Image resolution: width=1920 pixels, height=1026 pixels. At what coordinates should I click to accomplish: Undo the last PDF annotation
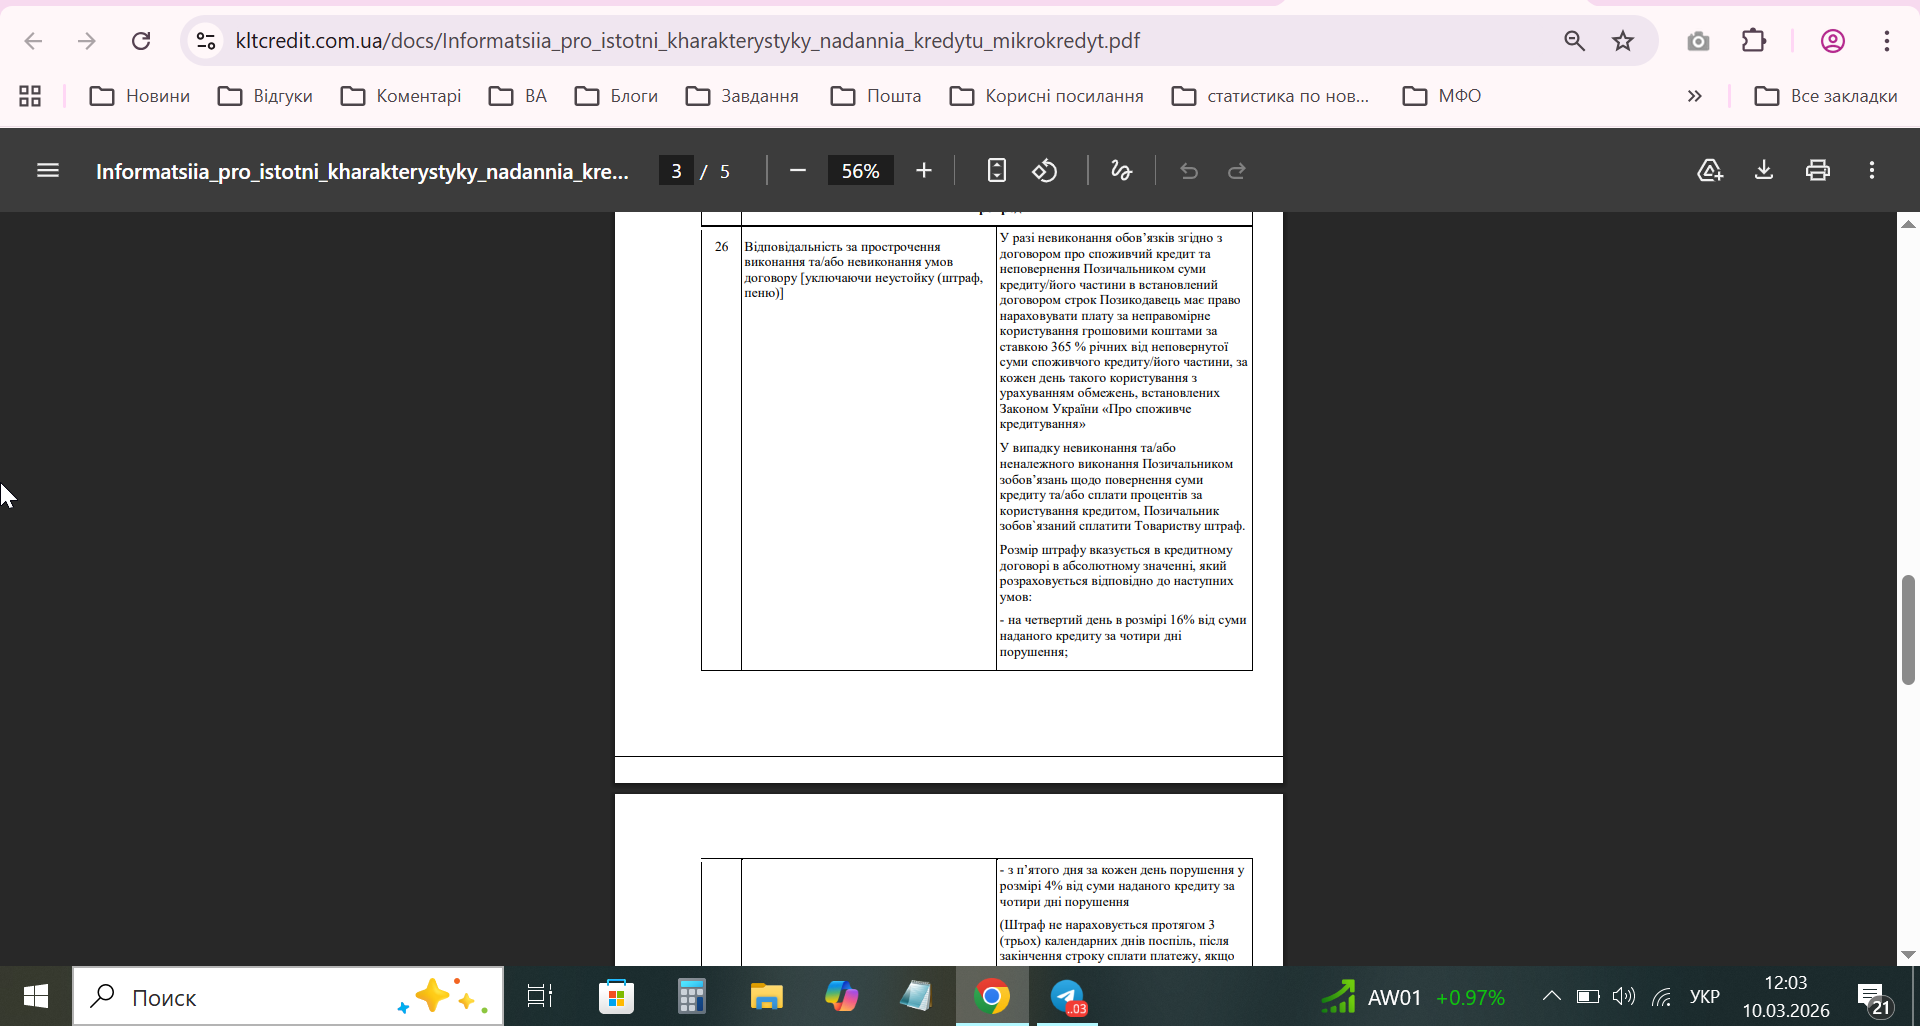click(1189, 171)
